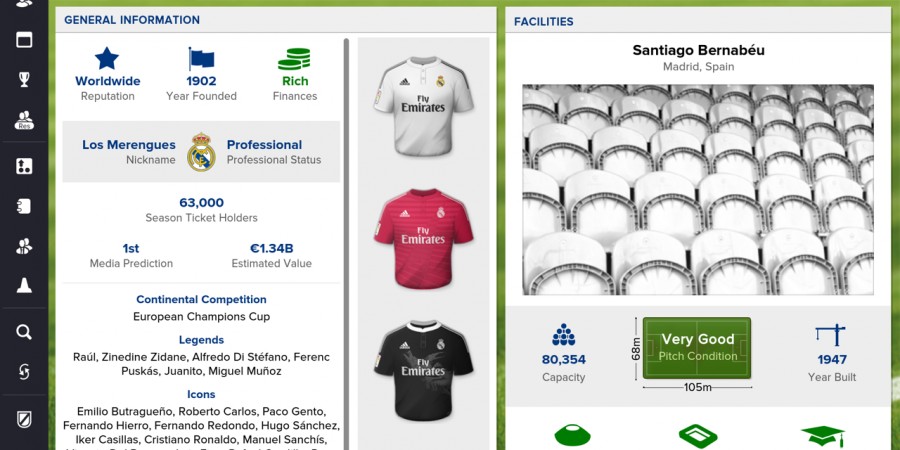Click the Real Madrid club crest
Image resolution: width=900 pixels, height=450 pixels.
(201, 152)
